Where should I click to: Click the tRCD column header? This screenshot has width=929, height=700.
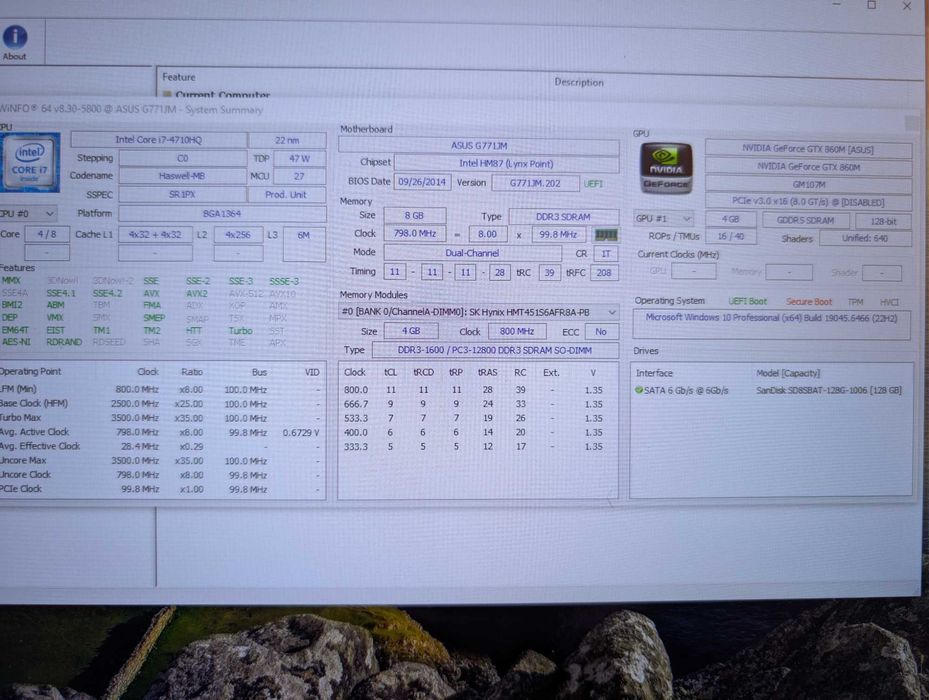(423, 372)
